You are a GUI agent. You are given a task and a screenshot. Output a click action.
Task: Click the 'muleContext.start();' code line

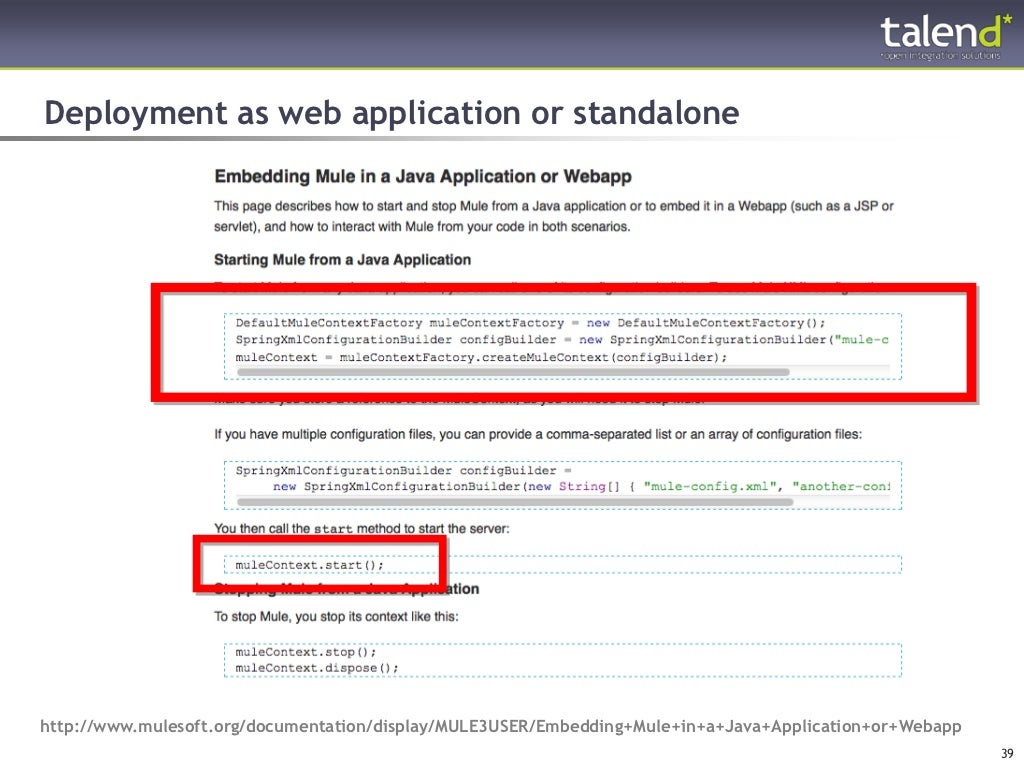coord(310,565)
